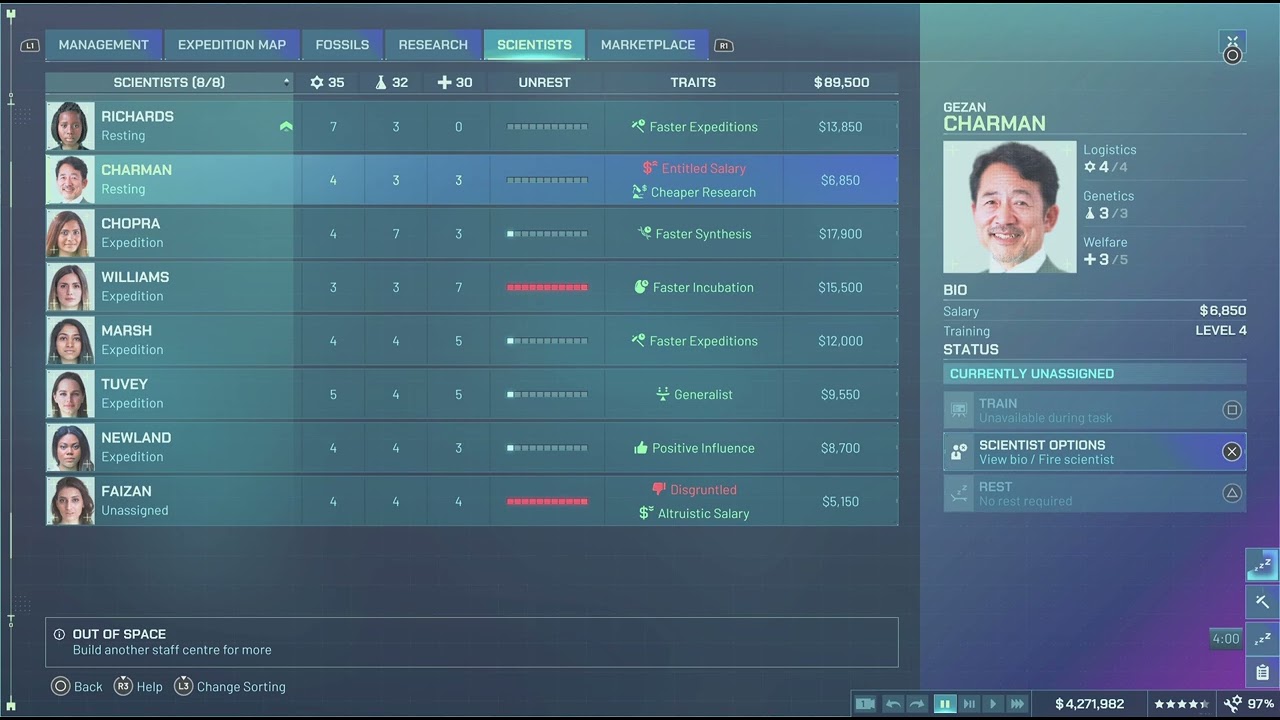The image size is (1280, 720).
Task: Open the Fossils tab
Action: [342, 45]
